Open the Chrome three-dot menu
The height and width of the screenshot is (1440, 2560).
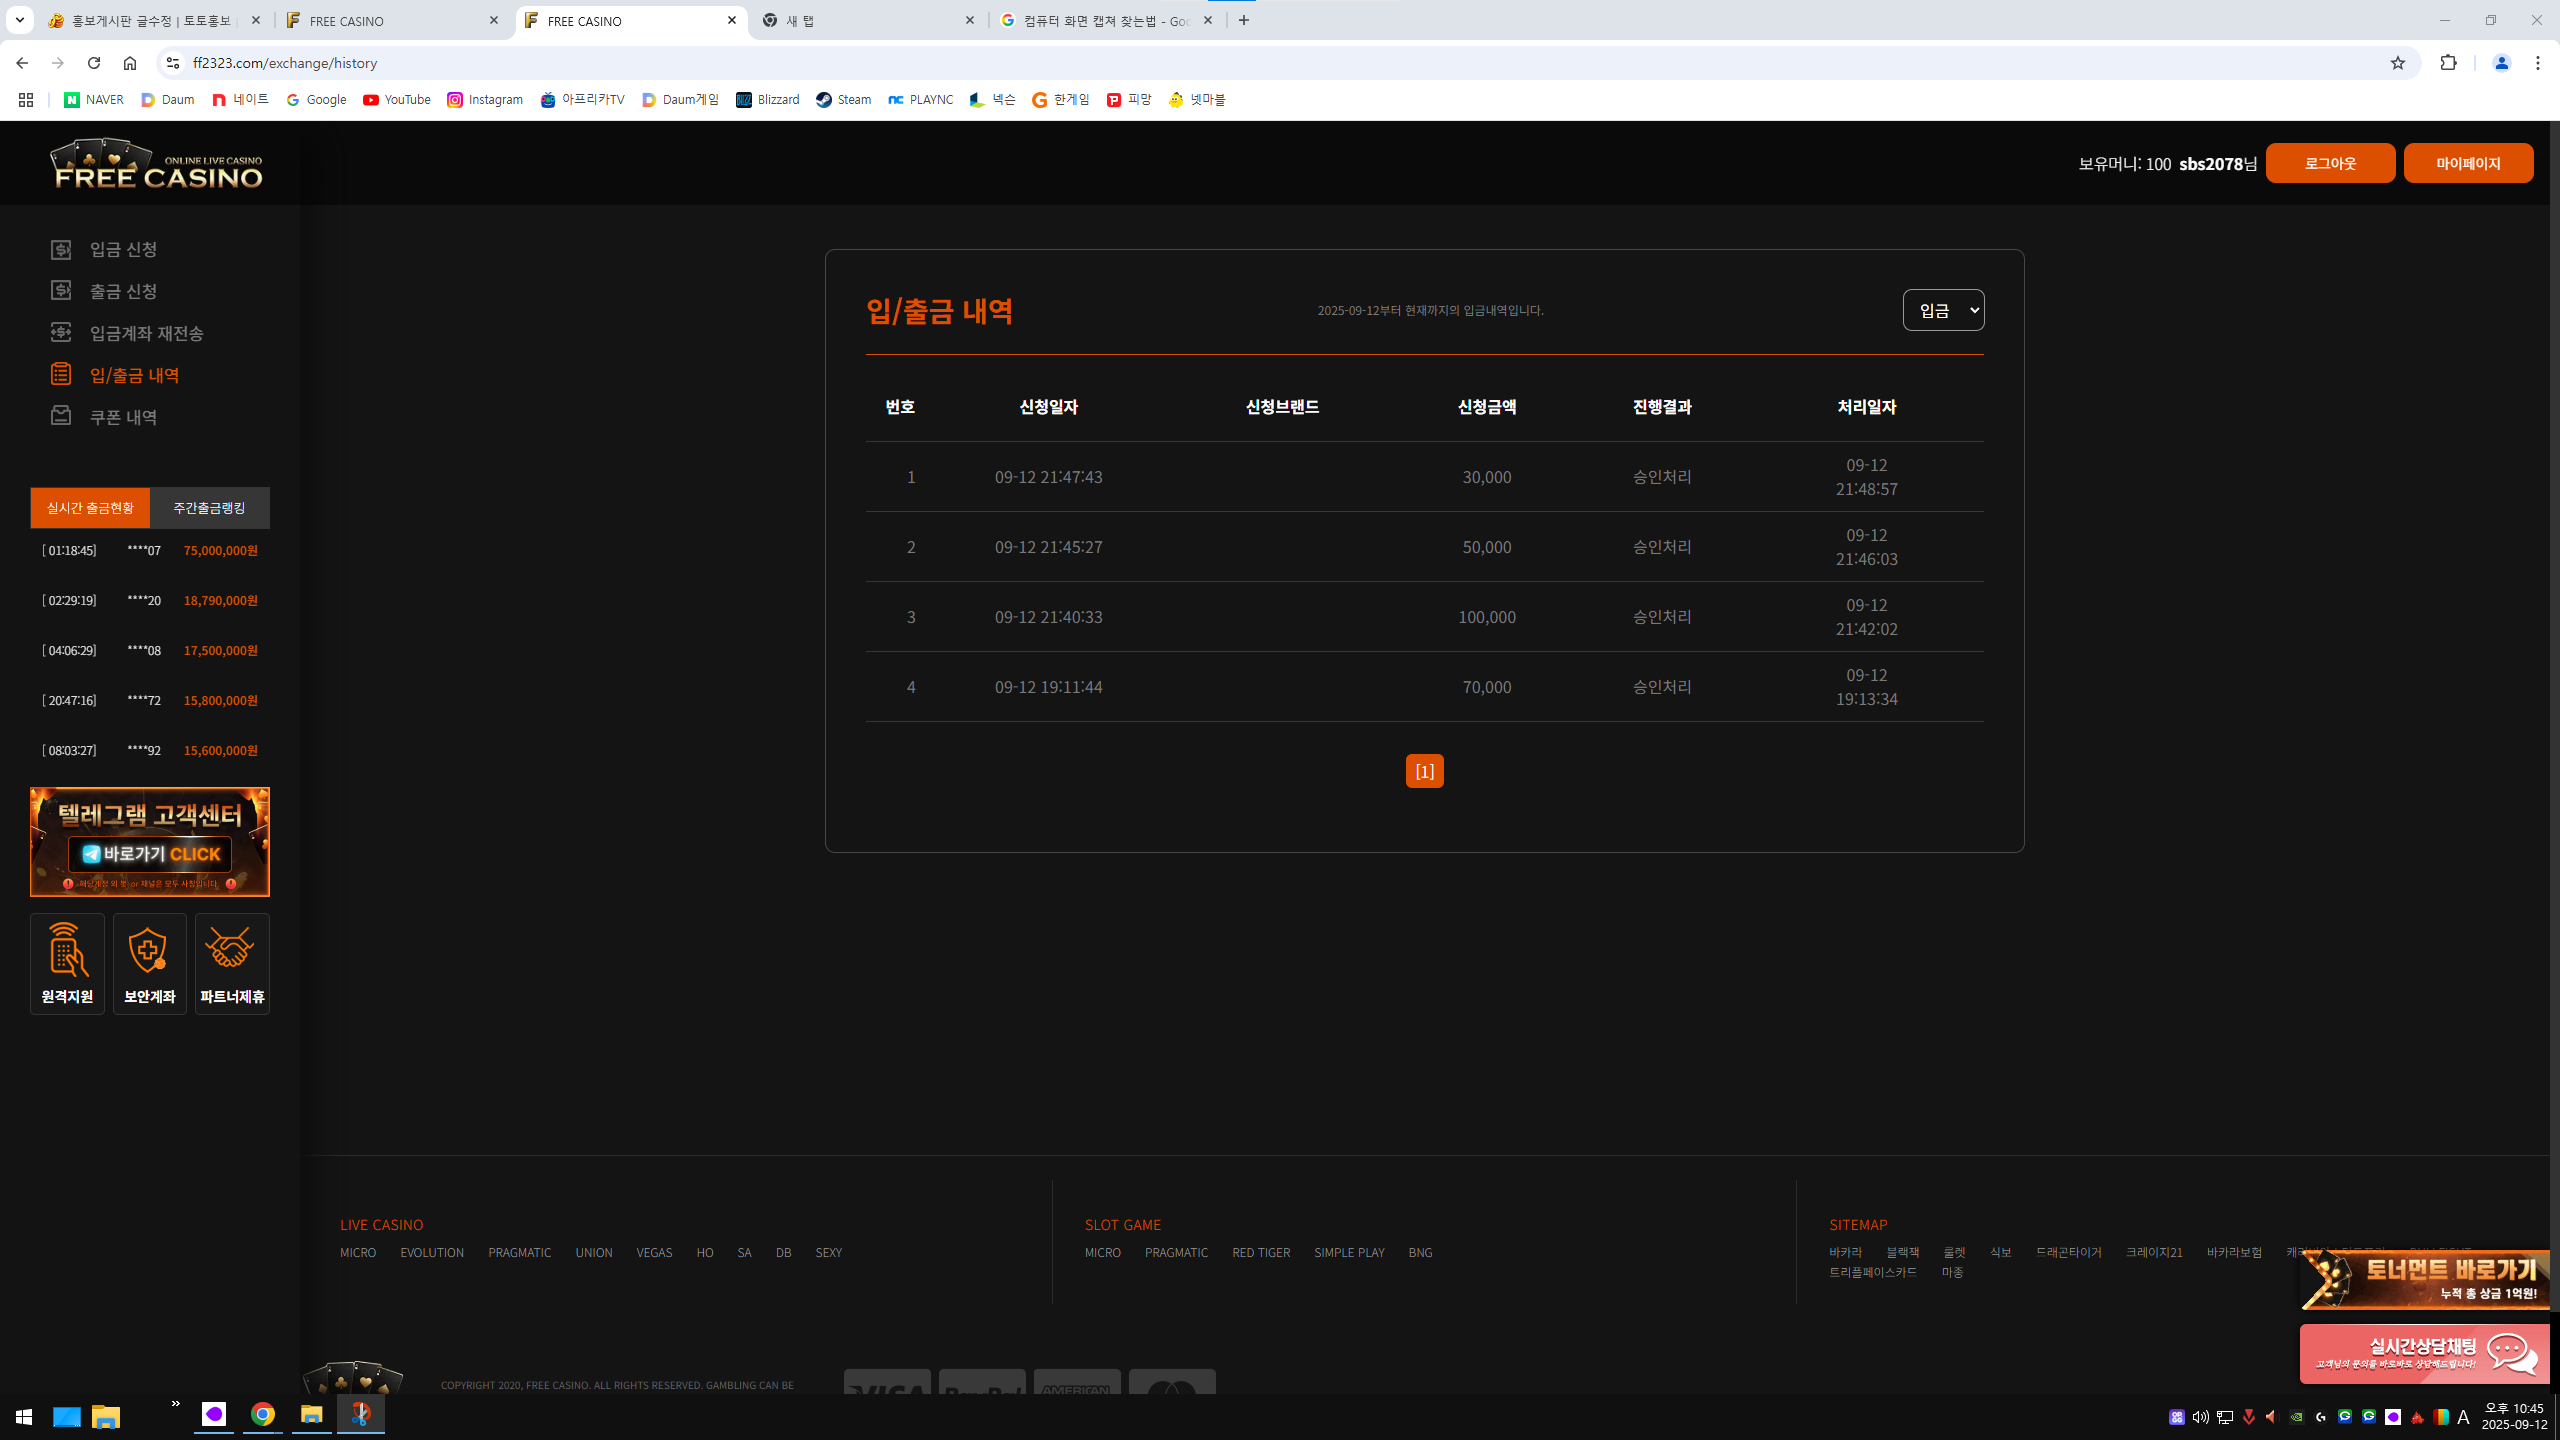click(x=2537, y=63)
